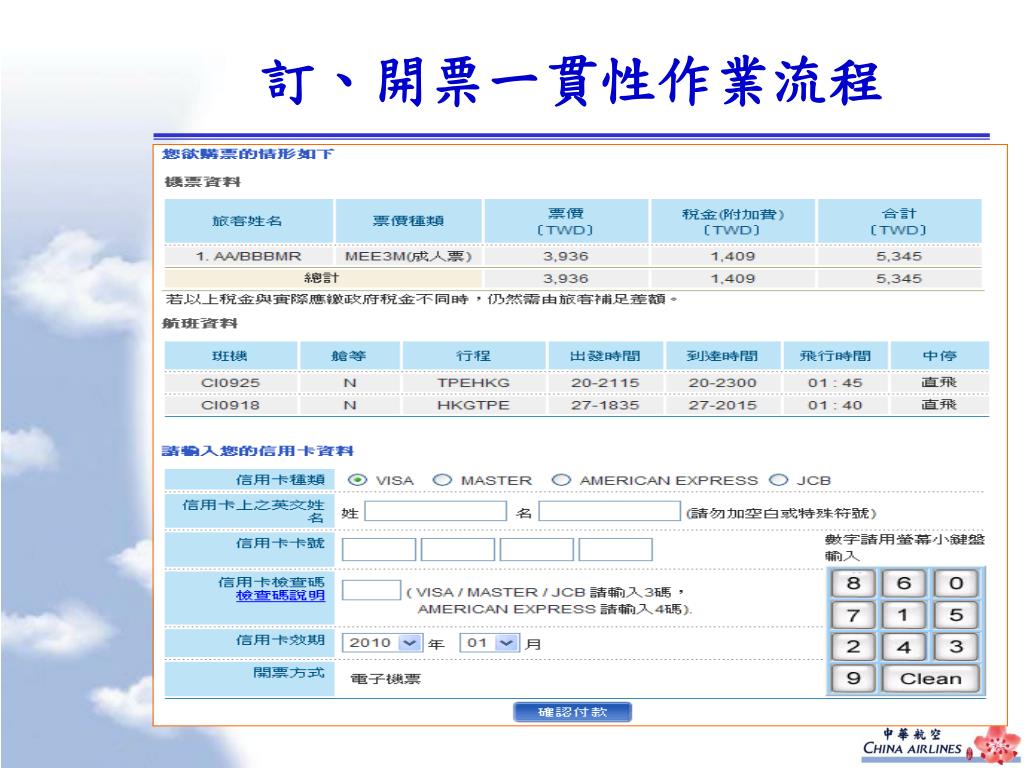Focus the cardholder given name 名 field
Screen dimensions: 1024x768
point(609,511)
